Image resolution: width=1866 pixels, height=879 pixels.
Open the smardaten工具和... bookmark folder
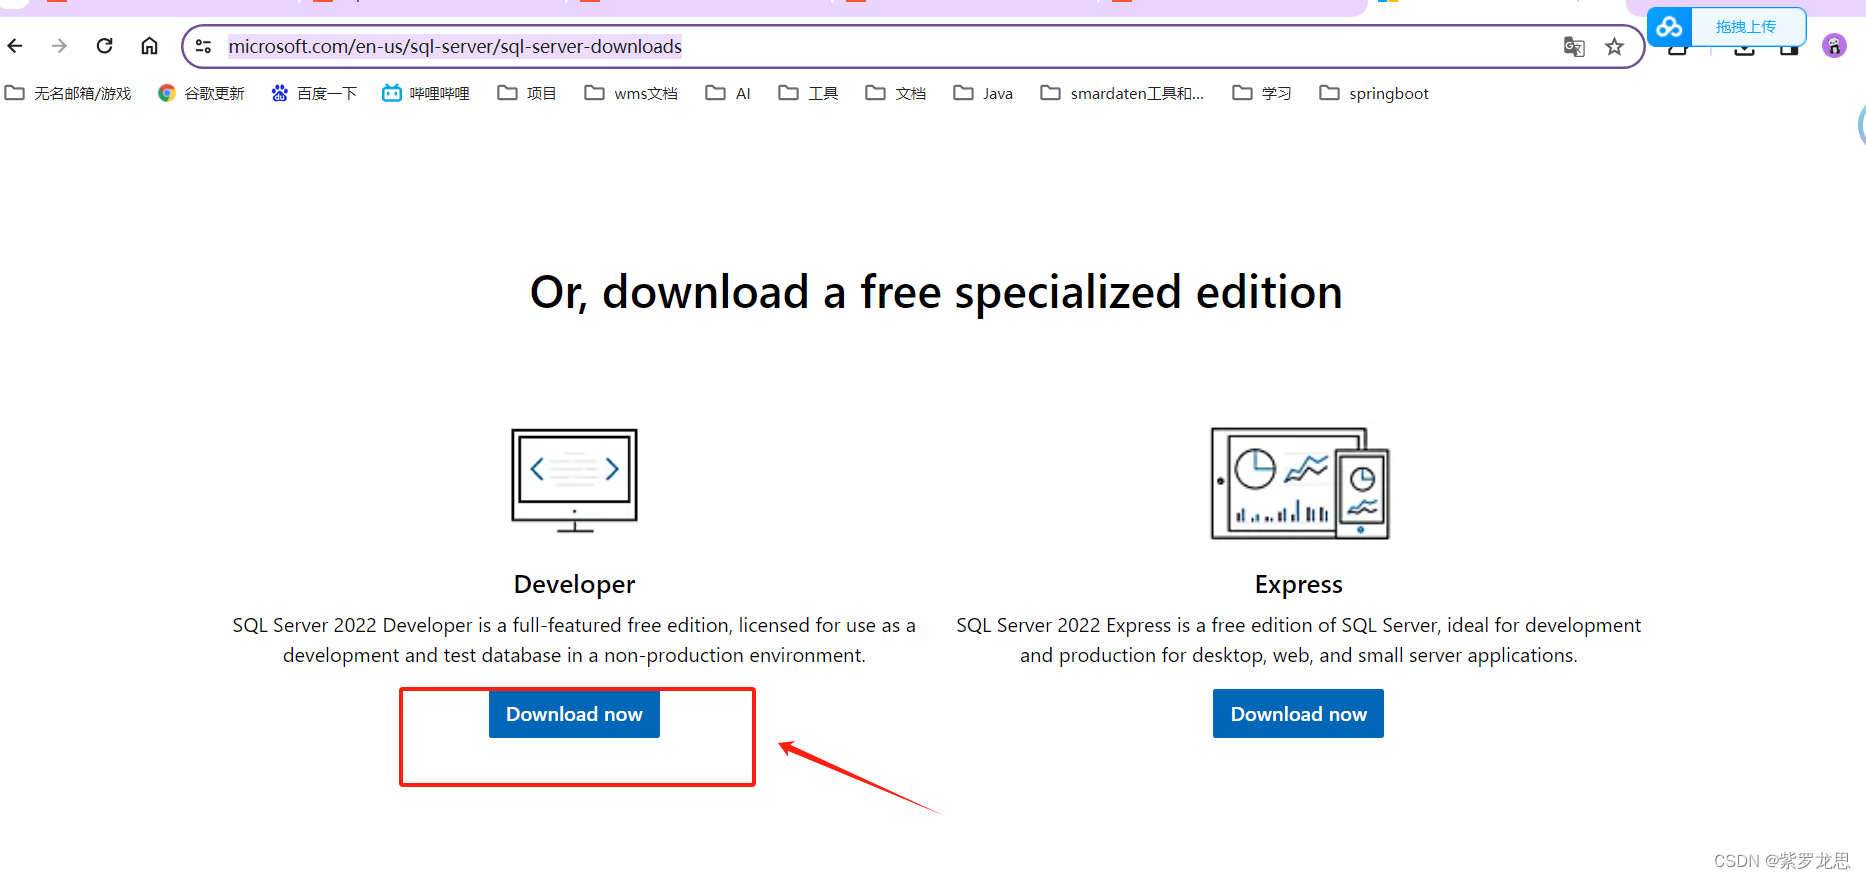pos(1122,93)
